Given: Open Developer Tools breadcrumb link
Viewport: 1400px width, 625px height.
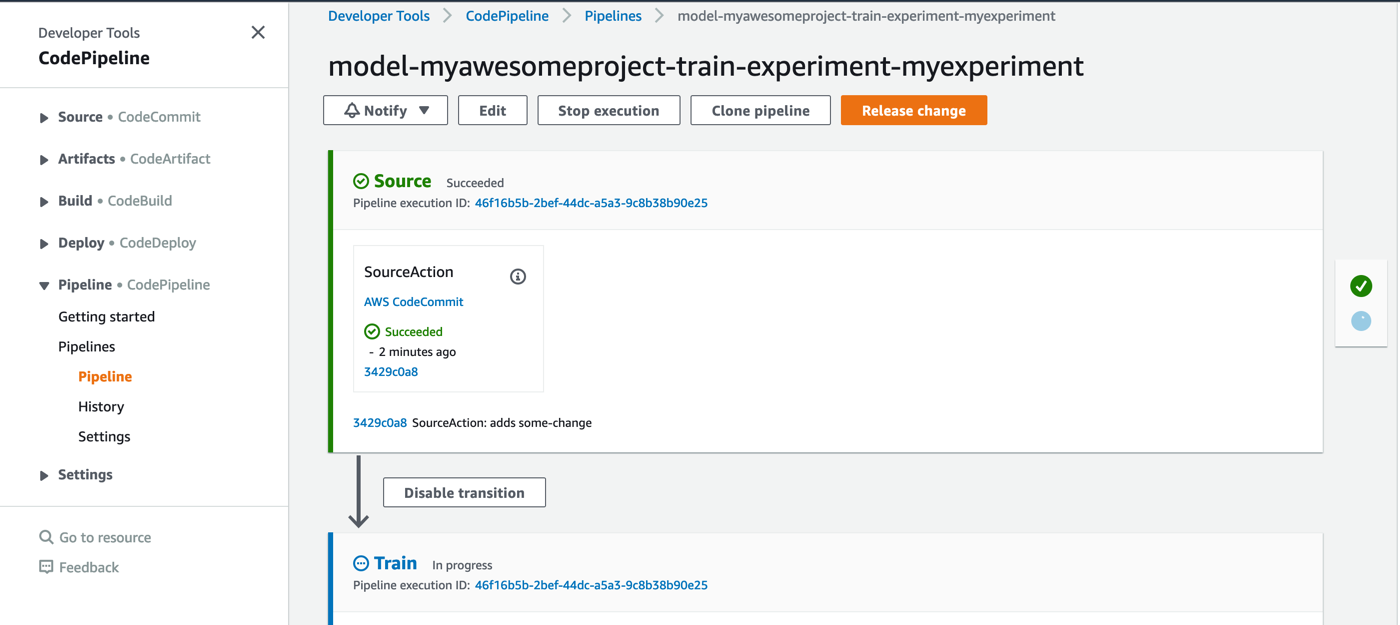Looking at the screenshot, I should (379, 16).
